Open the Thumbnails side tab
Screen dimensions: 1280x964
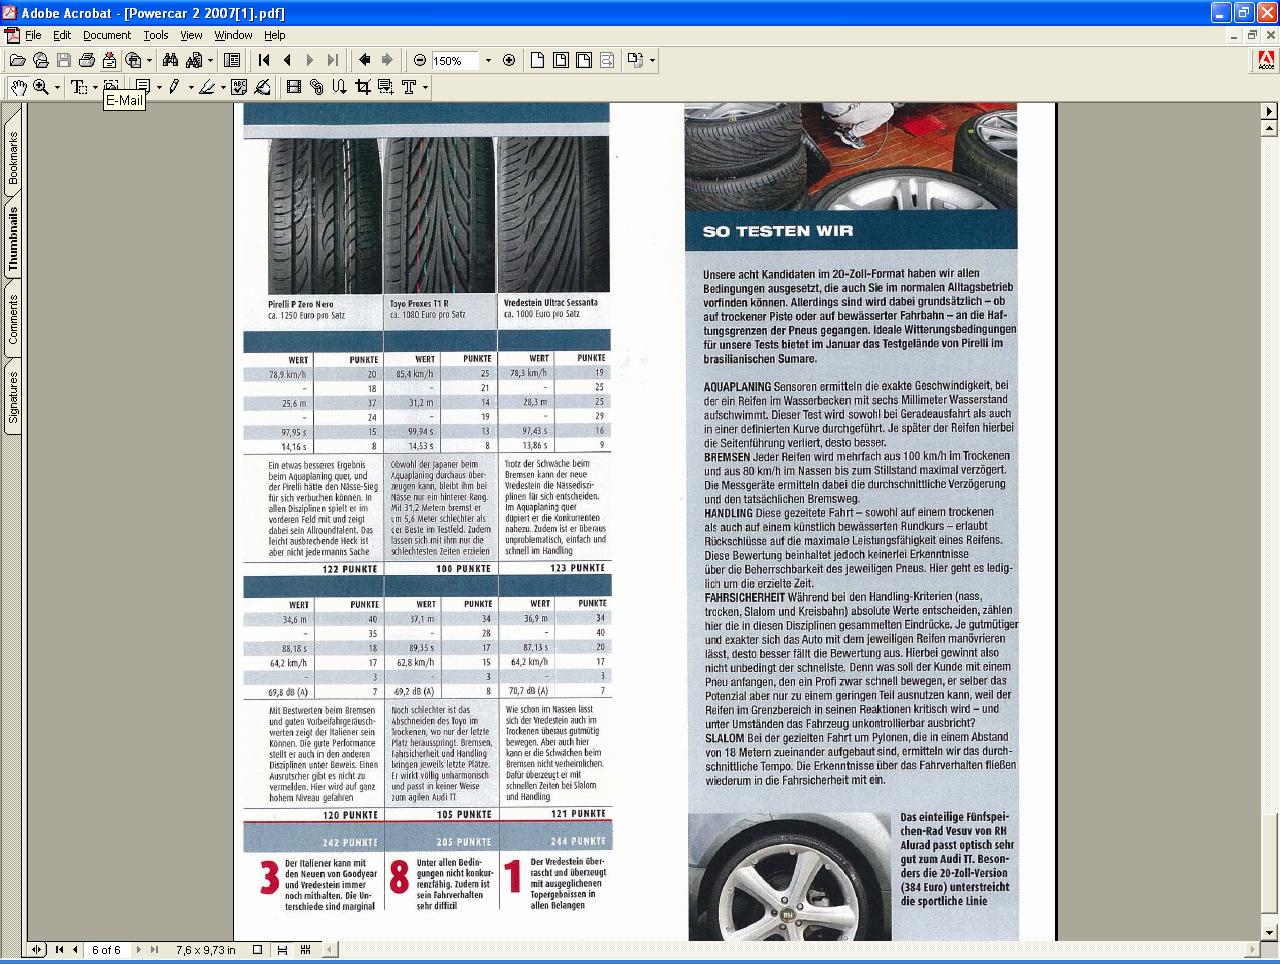coord(13,240)
